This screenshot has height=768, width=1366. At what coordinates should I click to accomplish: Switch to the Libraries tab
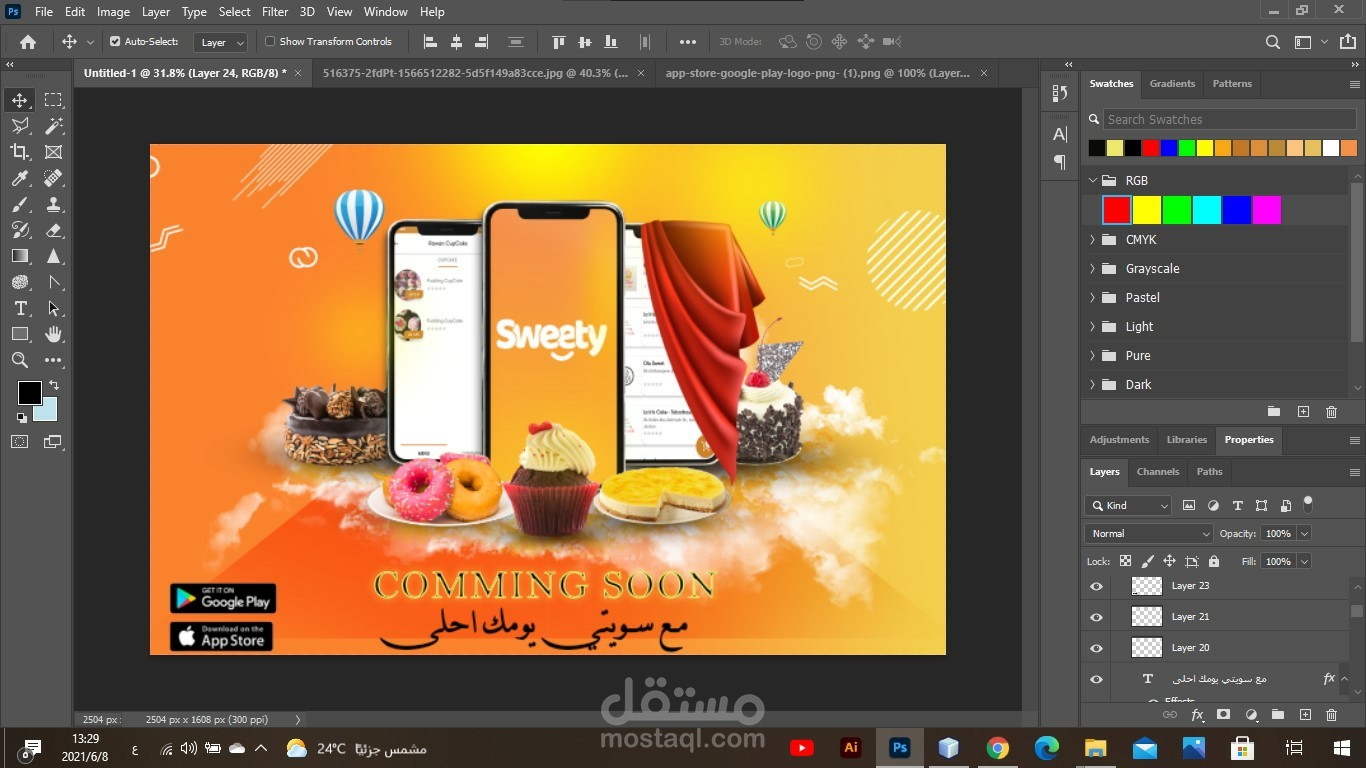(1187, 440)
